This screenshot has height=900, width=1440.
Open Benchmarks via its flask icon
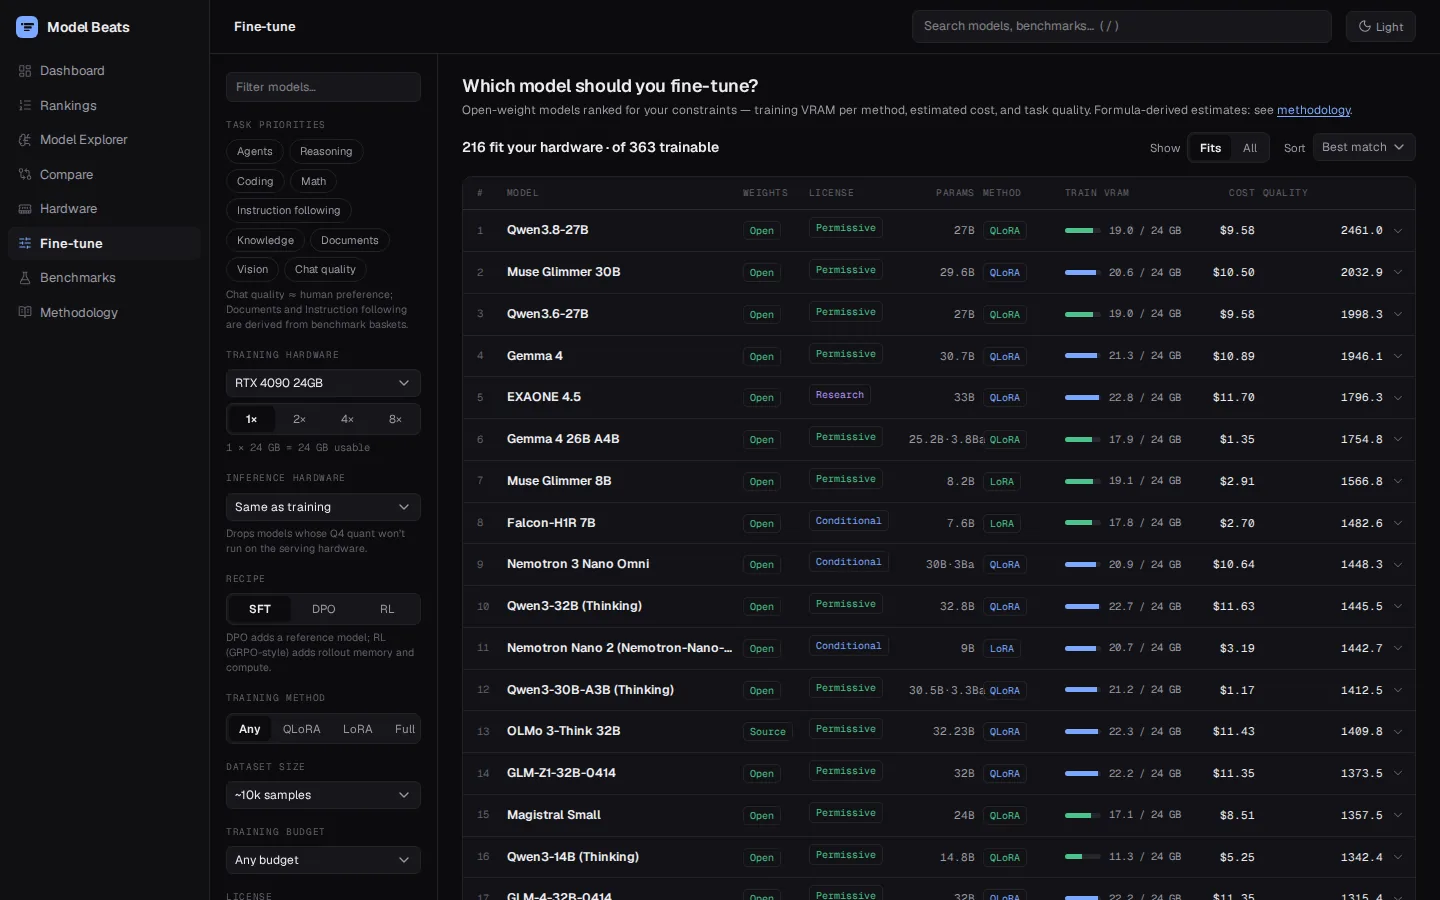point(25,278)
